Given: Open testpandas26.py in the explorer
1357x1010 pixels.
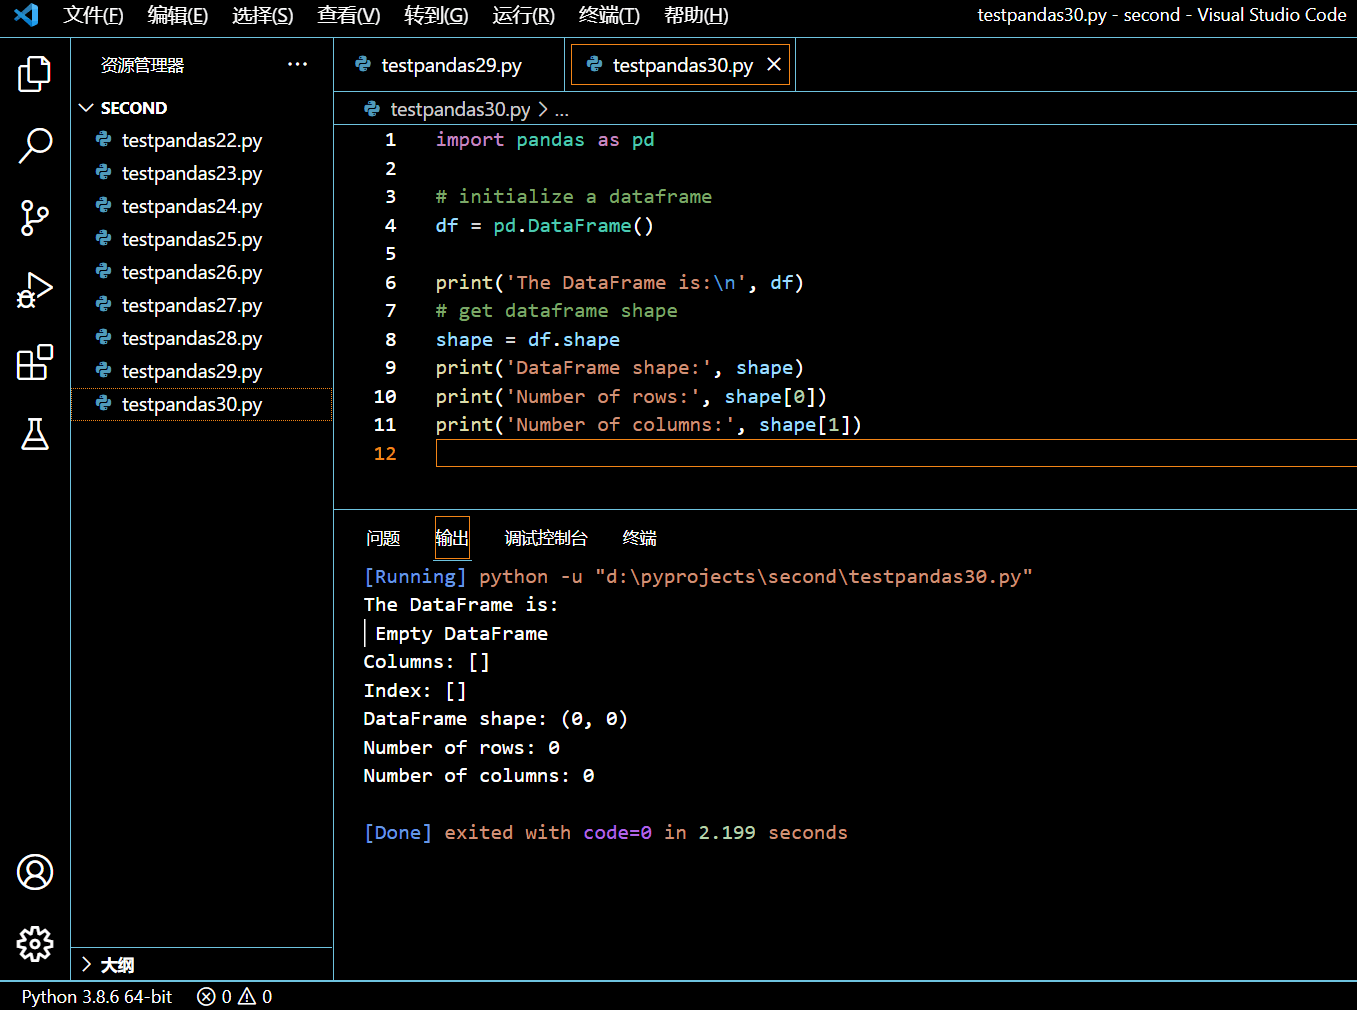Looking at the screenshot, I should click(202, 273).
